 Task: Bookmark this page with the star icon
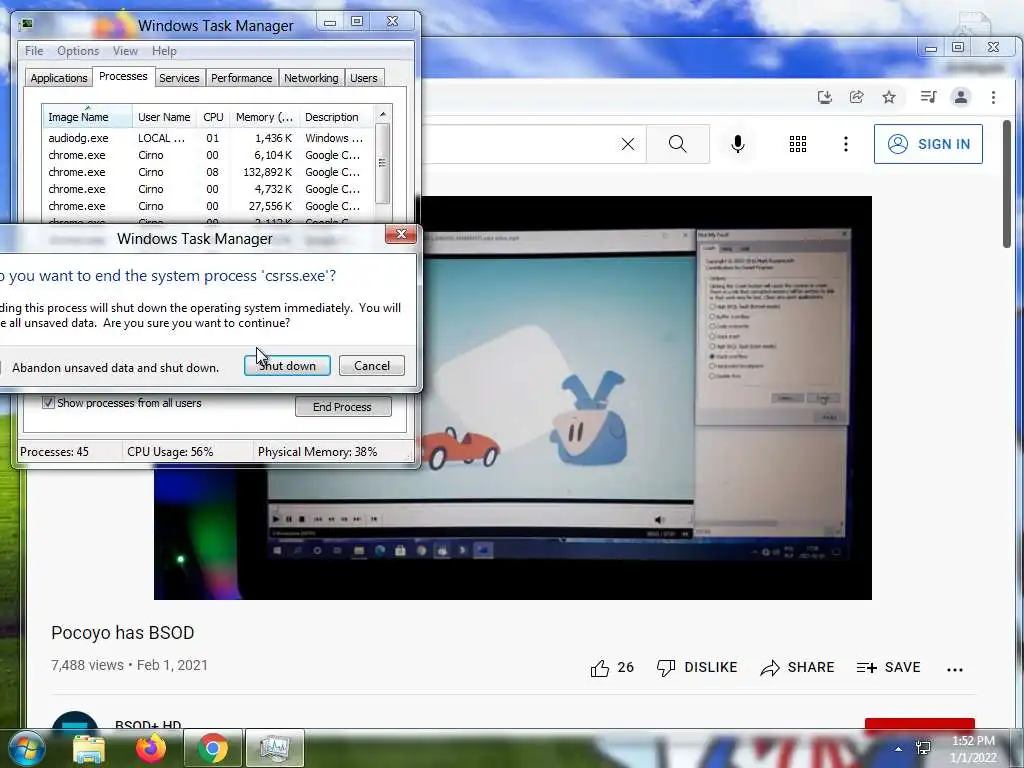click(889, 97)
